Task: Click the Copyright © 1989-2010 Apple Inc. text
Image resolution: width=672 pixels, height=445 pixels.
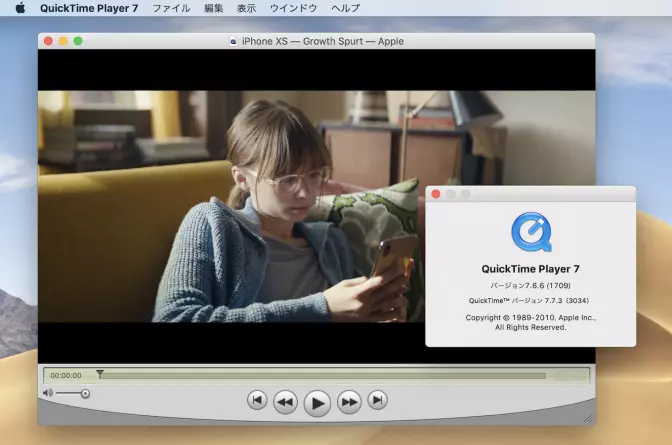Action: tap(531, 318)
